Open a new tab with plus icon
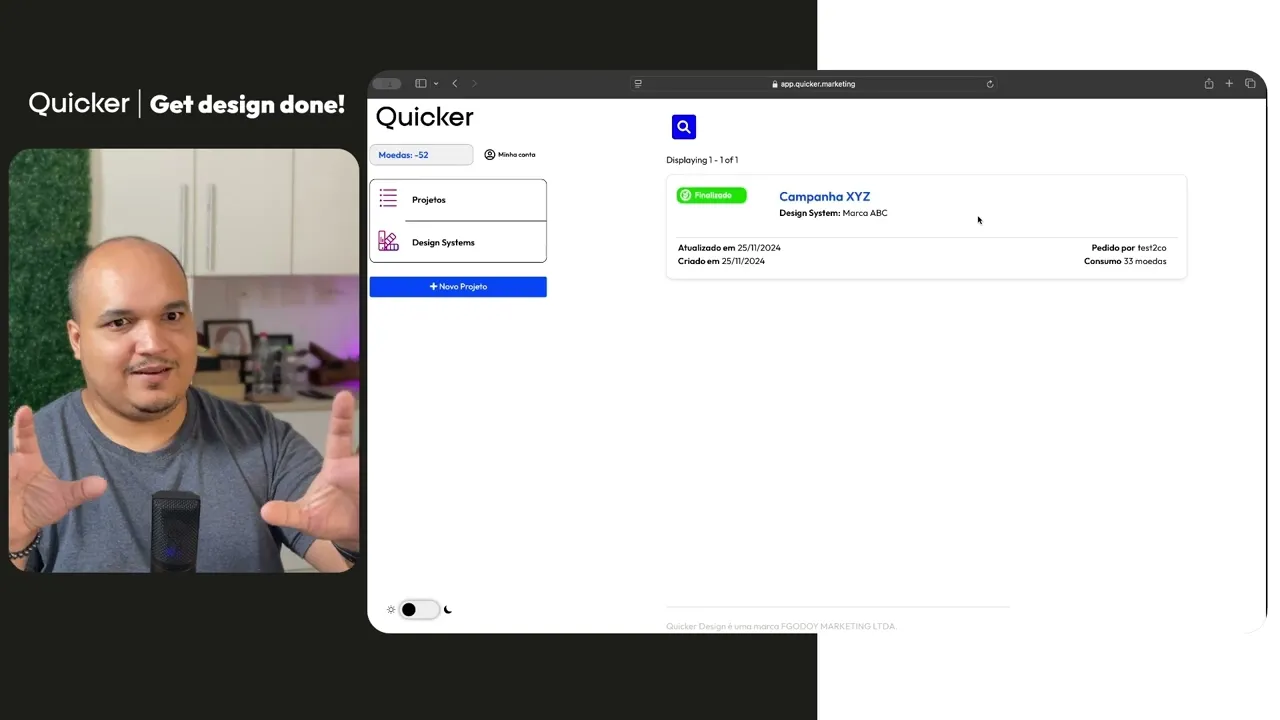Screen dimensions: 1280x720 [x=1229, y=84]
